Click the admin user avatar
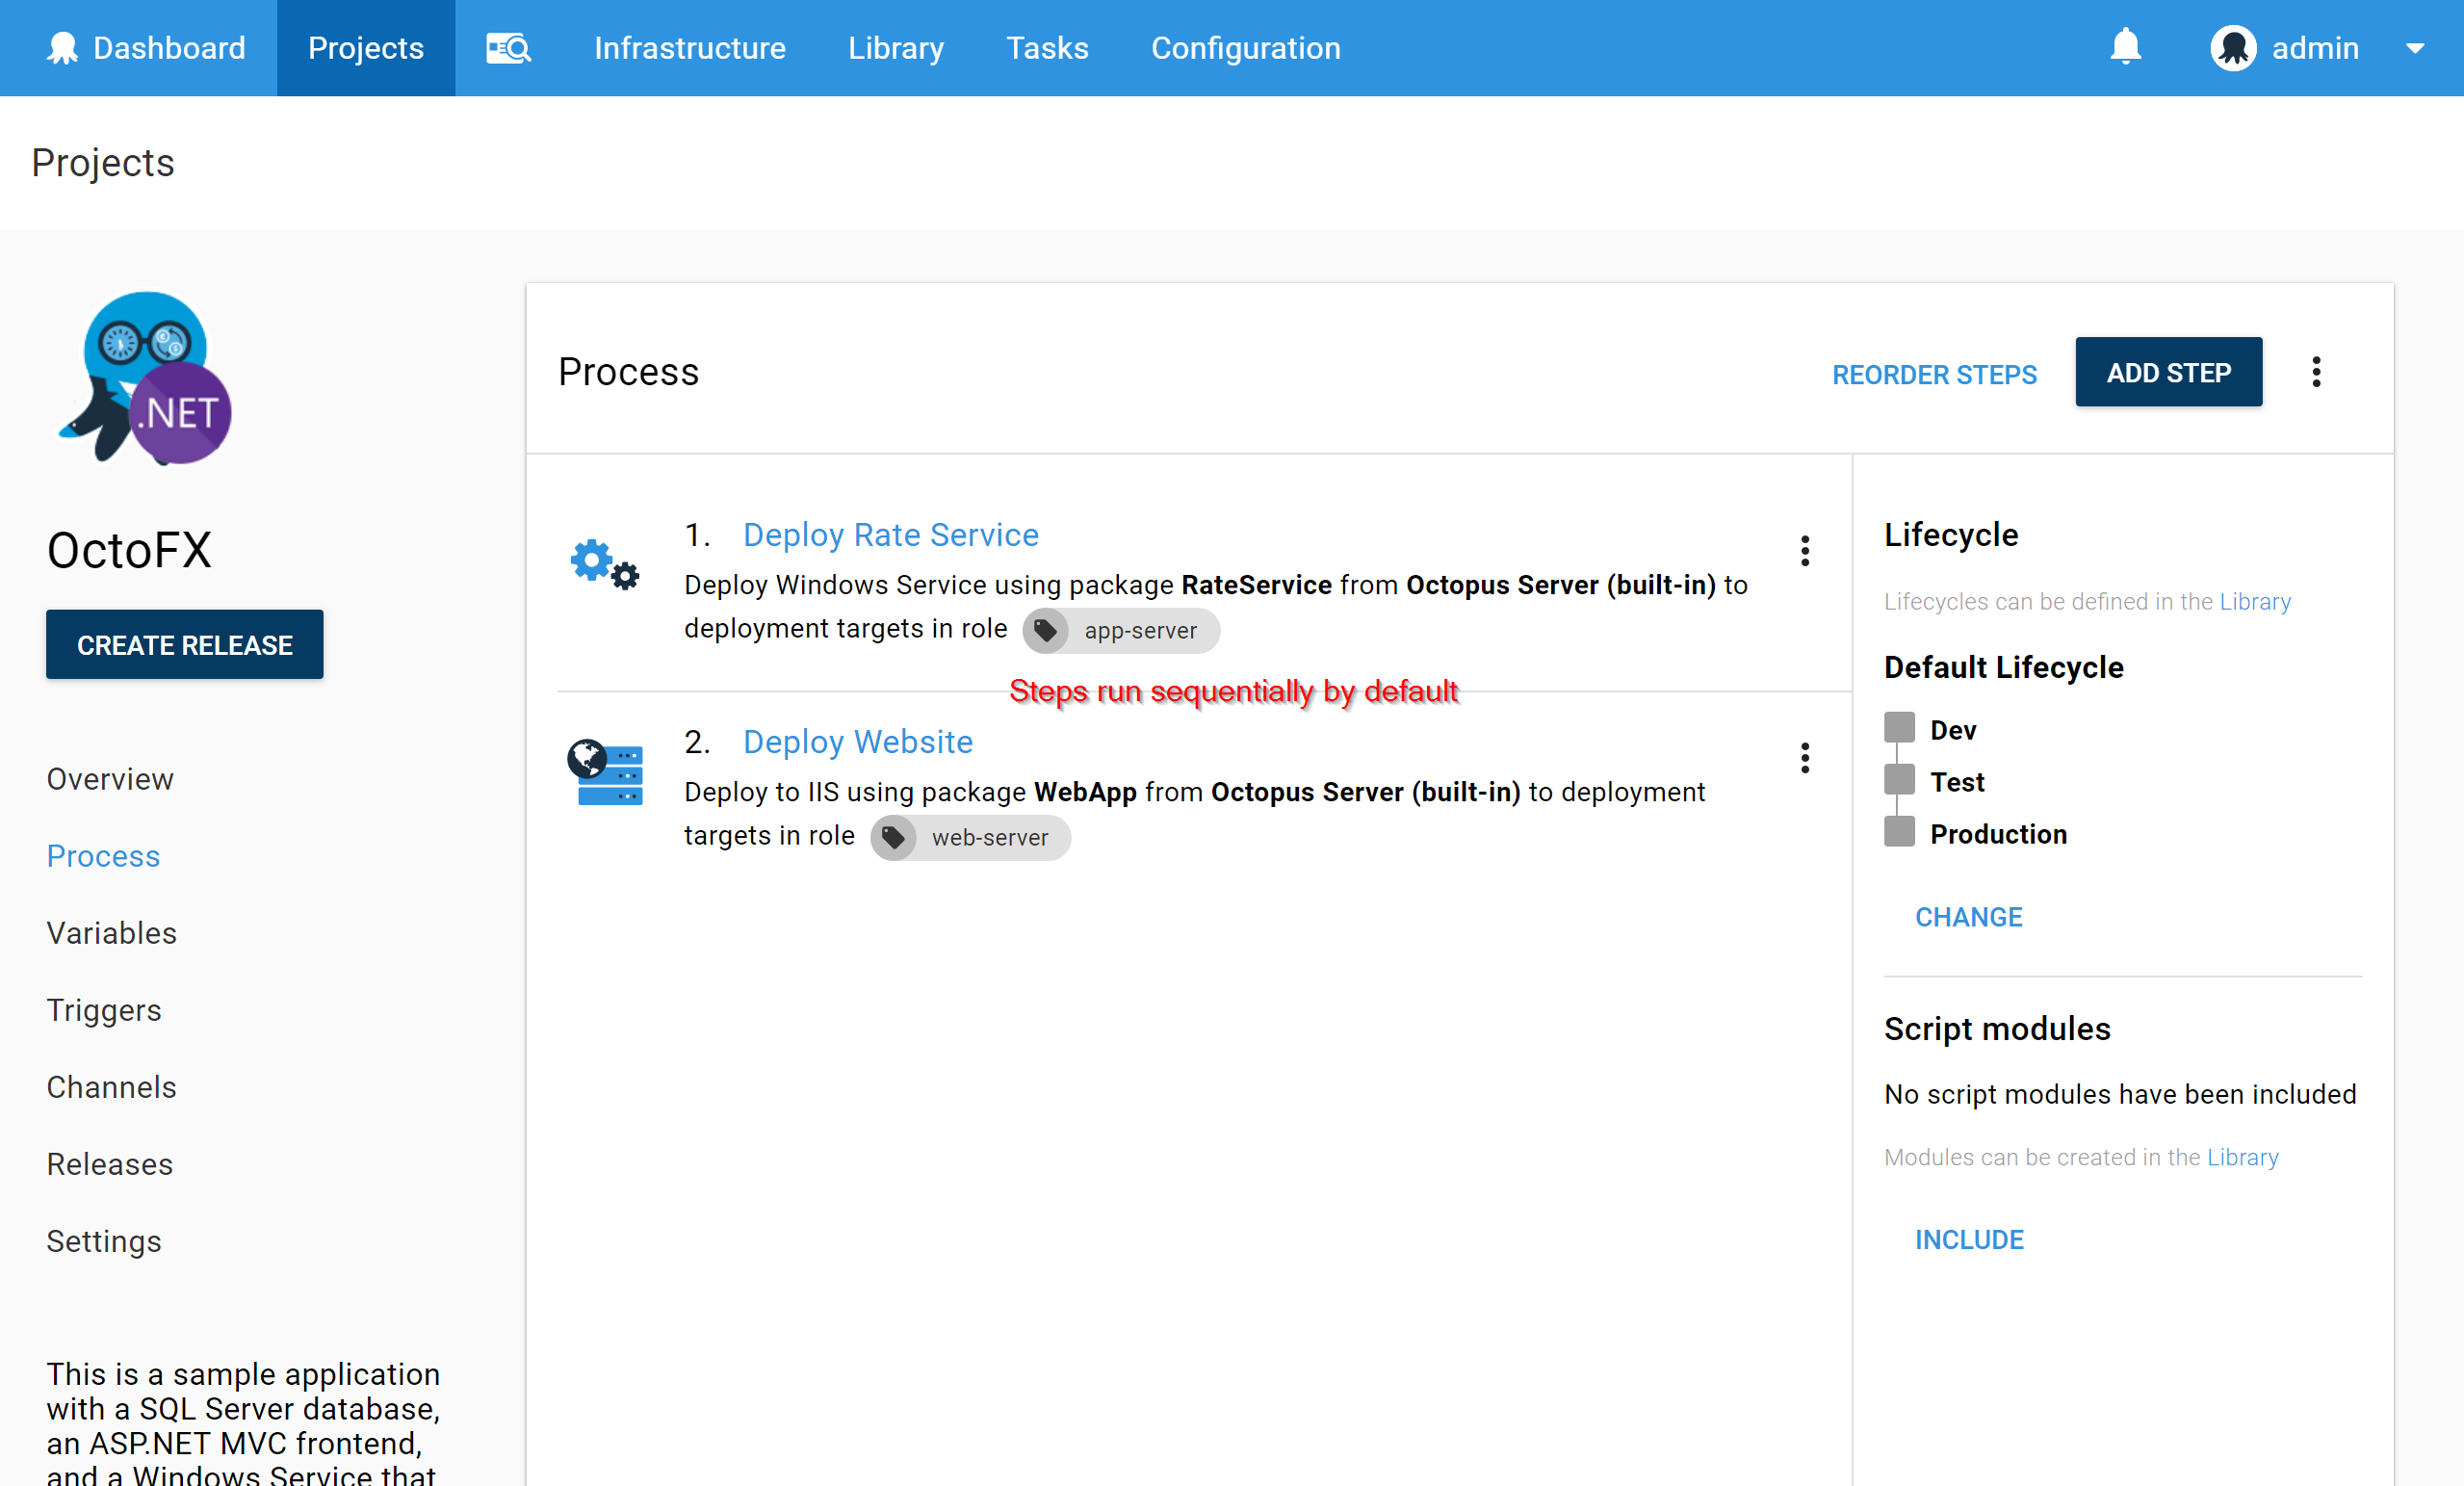 pos(2233,48)
